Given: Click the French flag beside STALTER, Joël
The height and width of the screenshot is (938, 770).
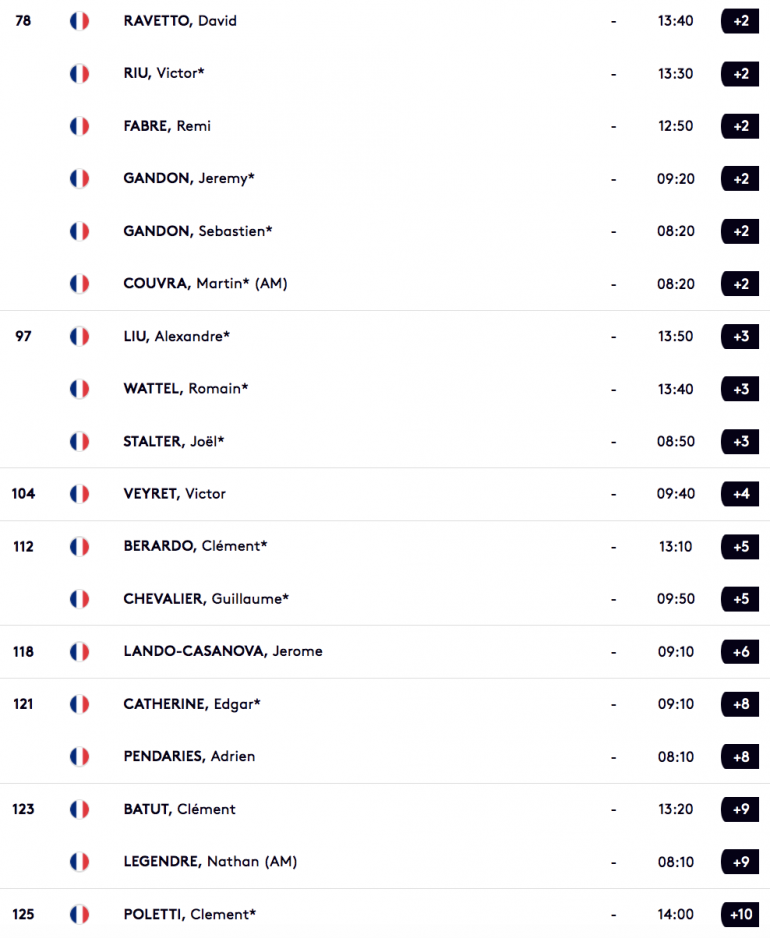Looking at the screenshot, I should pos(80,441).
